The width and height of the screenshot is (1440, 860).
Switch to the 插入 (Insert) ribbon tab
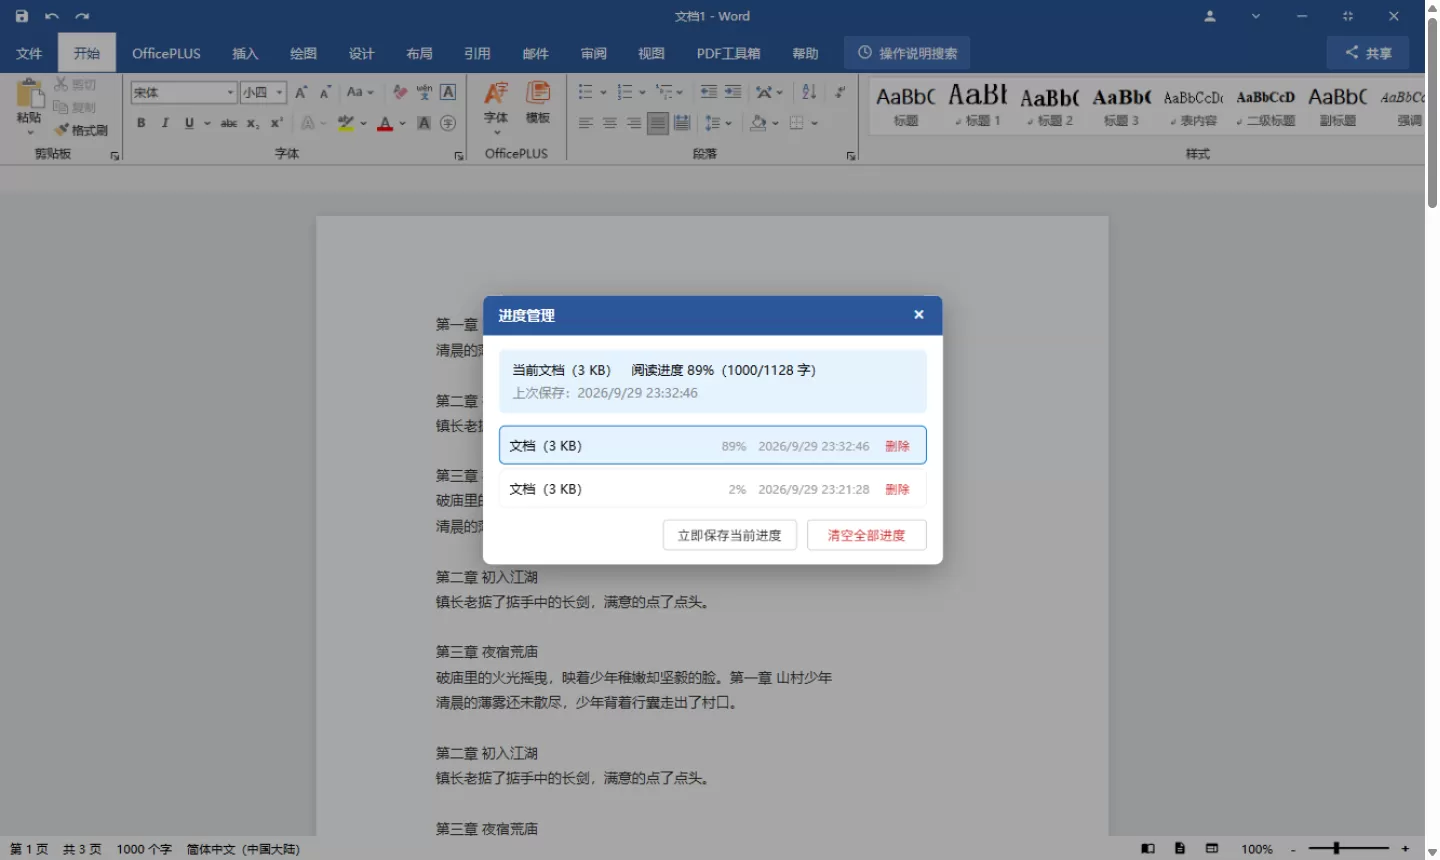pos(245,53)
